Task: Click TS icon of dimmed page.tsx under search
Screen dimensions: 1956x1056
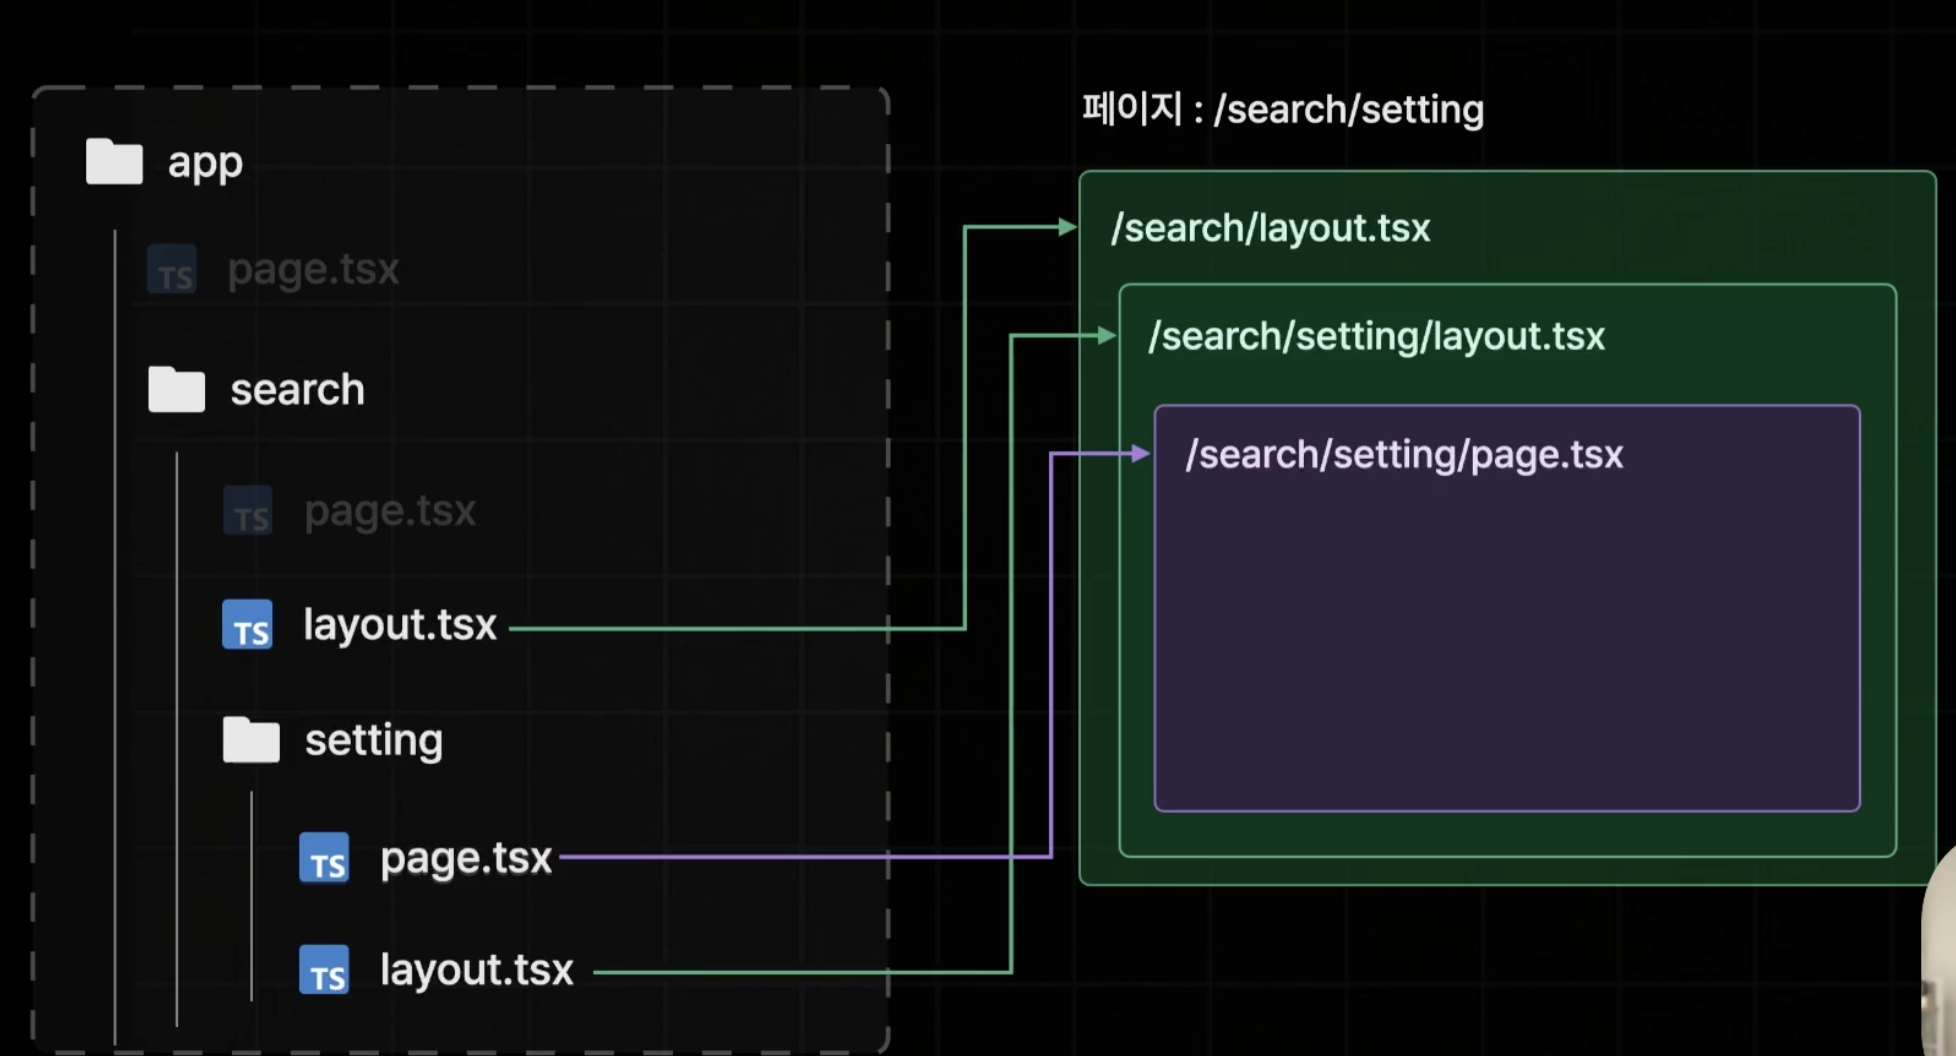Action: (248, 511)
